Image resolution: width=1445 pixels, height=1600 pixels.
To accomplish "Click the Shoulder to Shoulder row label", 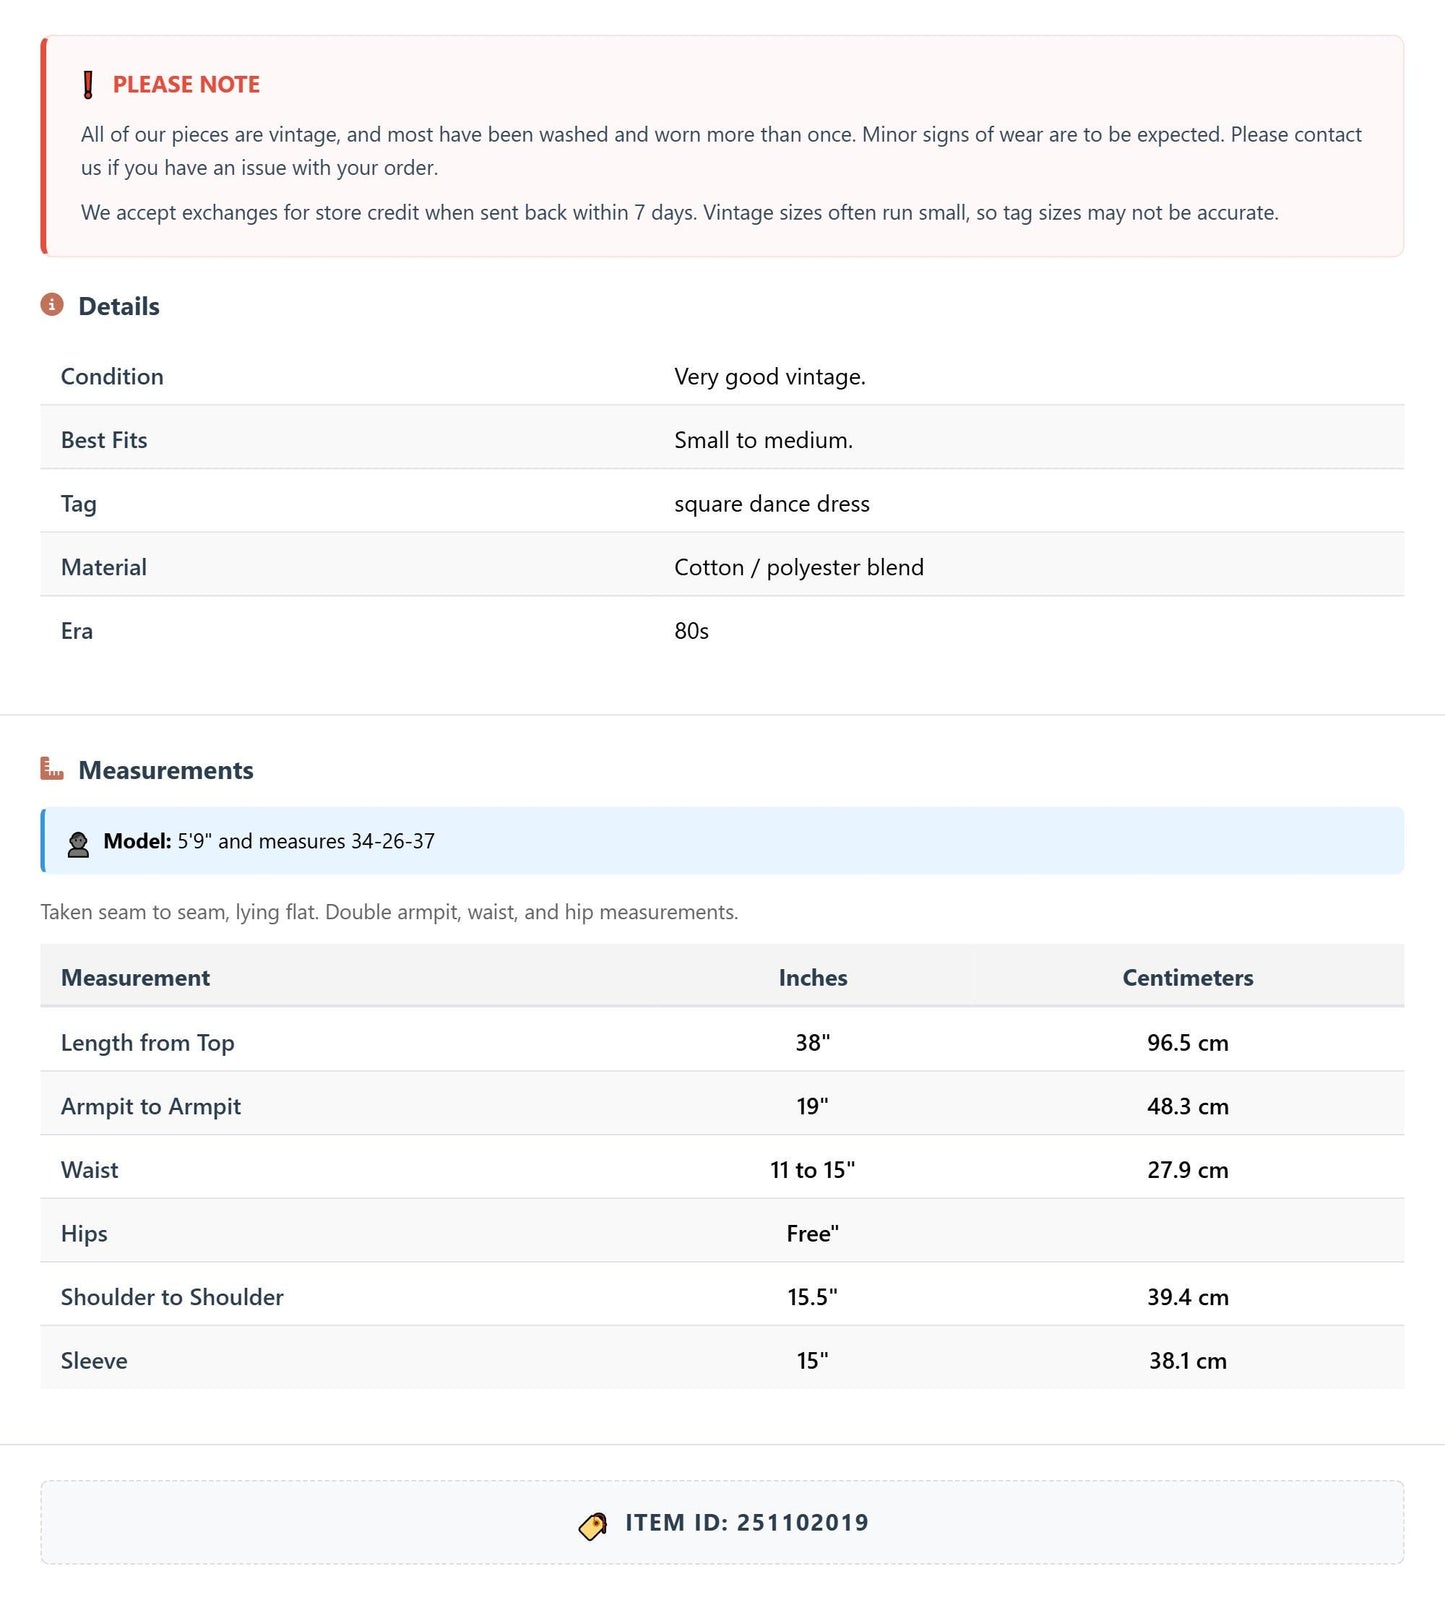I will (x=172, y=1297).
